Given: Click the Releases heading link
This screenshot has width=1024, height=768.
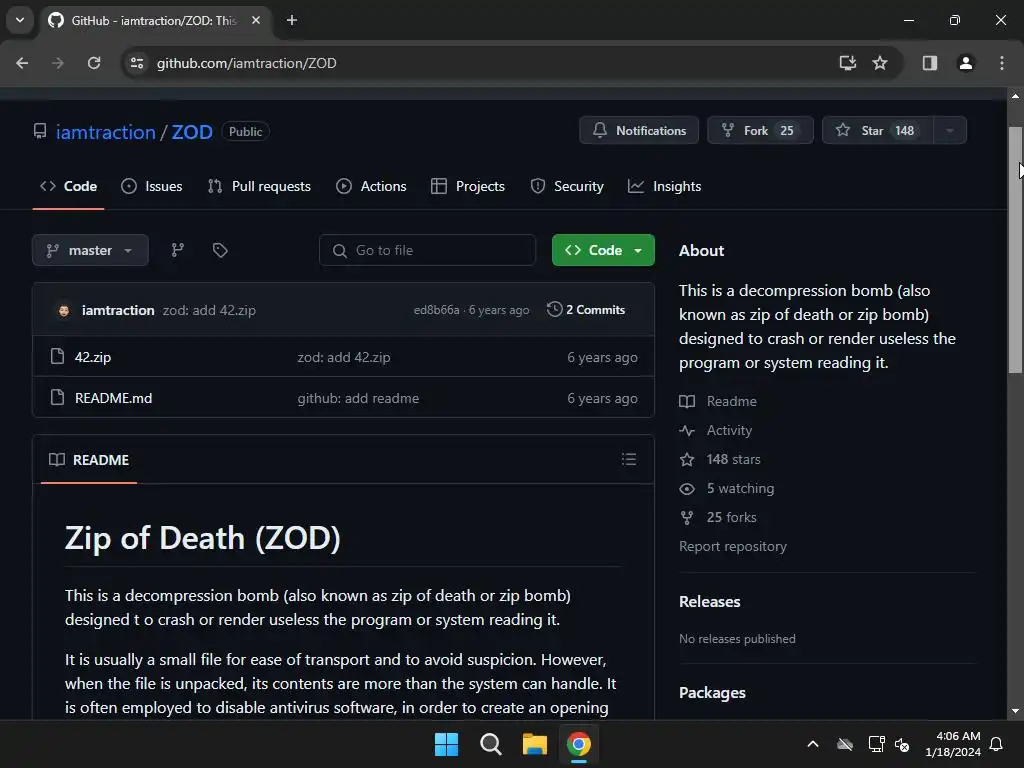Looking at the screenshot, I should [x=710, y=601].
